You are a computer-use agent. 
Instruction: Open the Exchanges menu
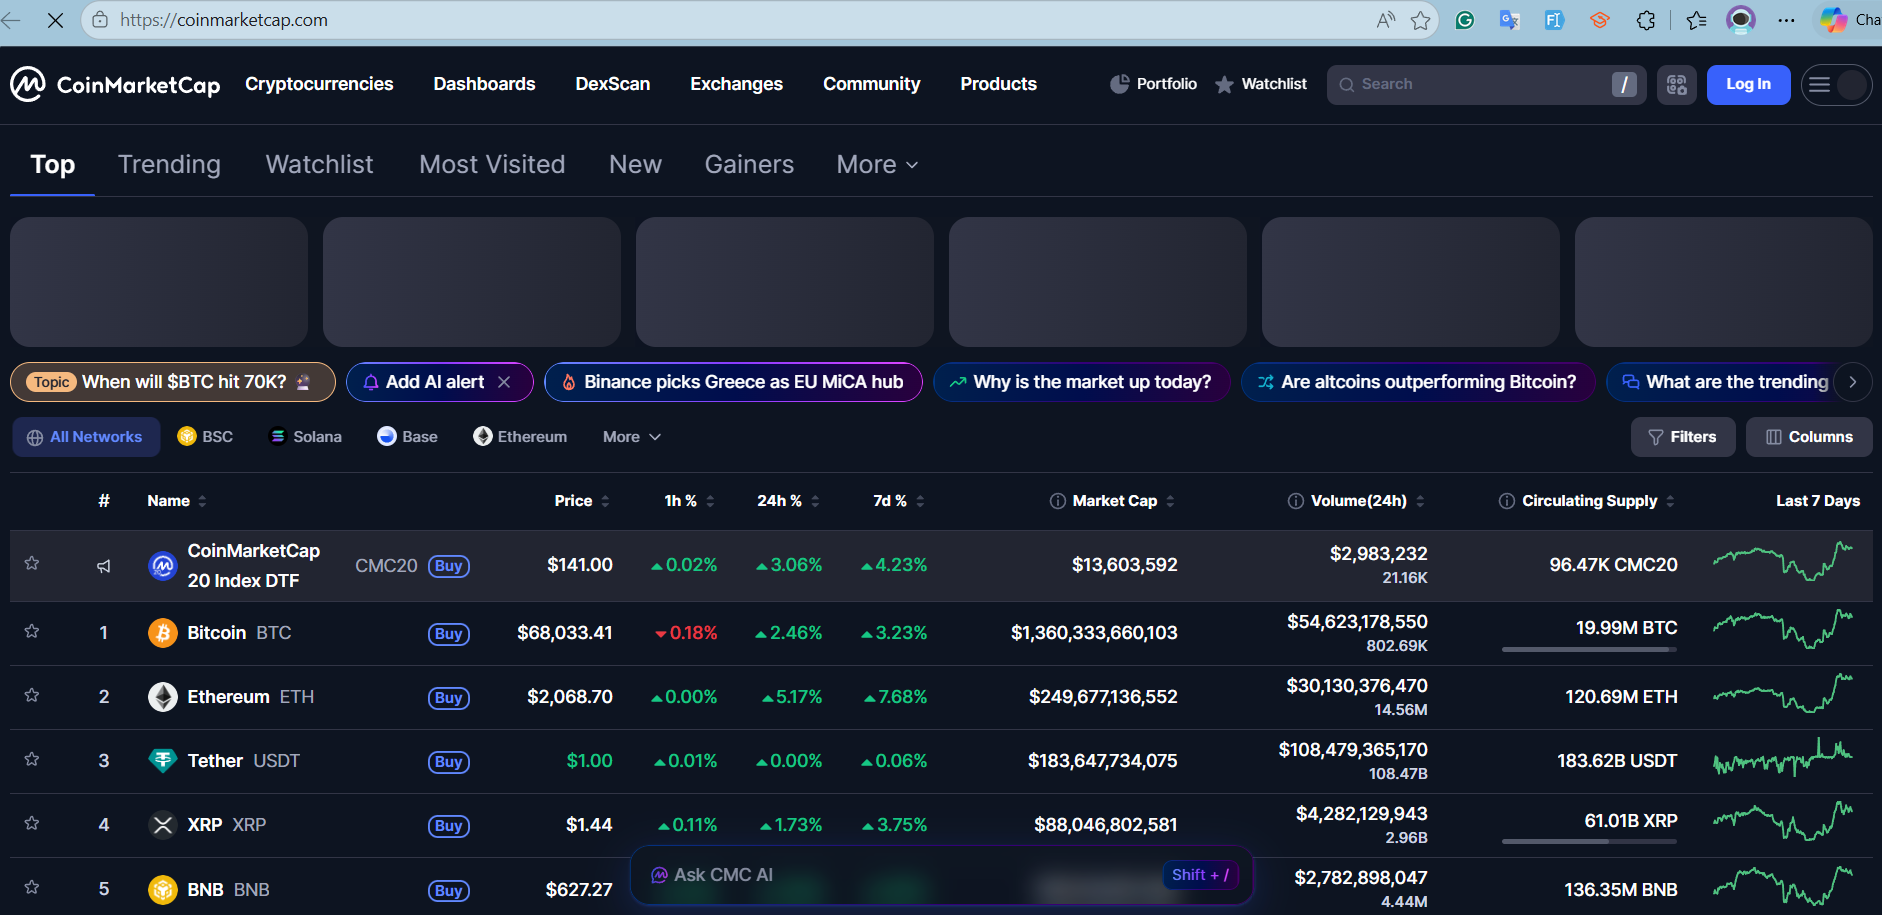[736, 85]
